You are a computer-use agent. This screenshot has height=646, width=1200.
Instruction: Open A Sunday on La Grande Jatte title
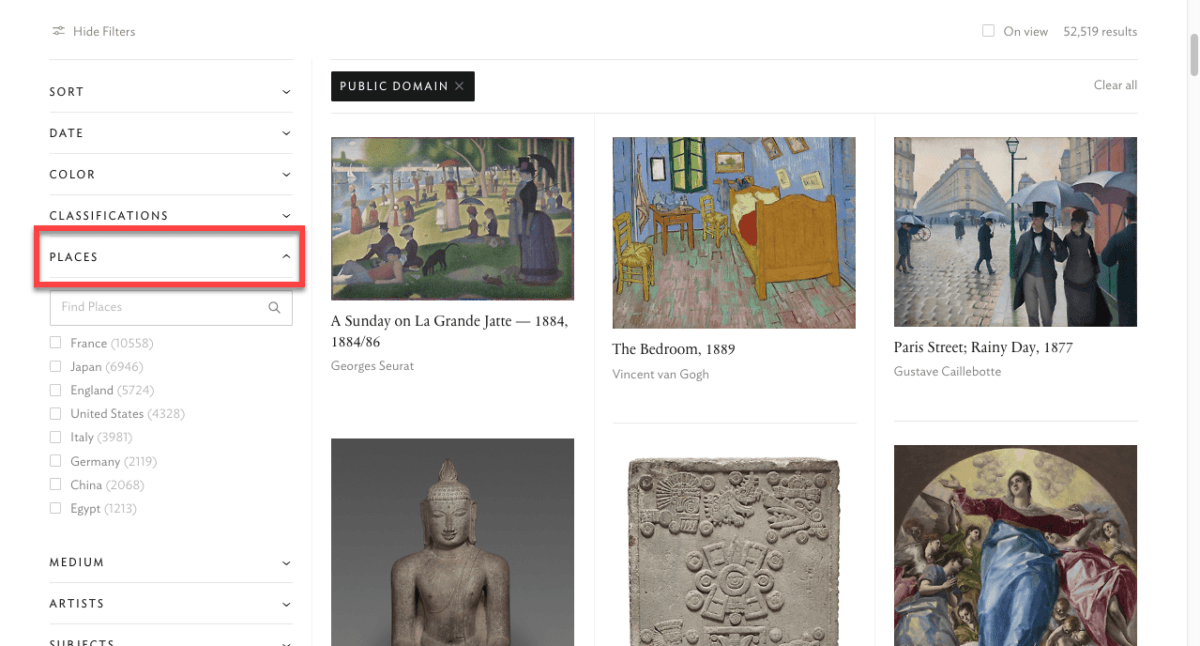pyautogui.click(x=450, y=331)
